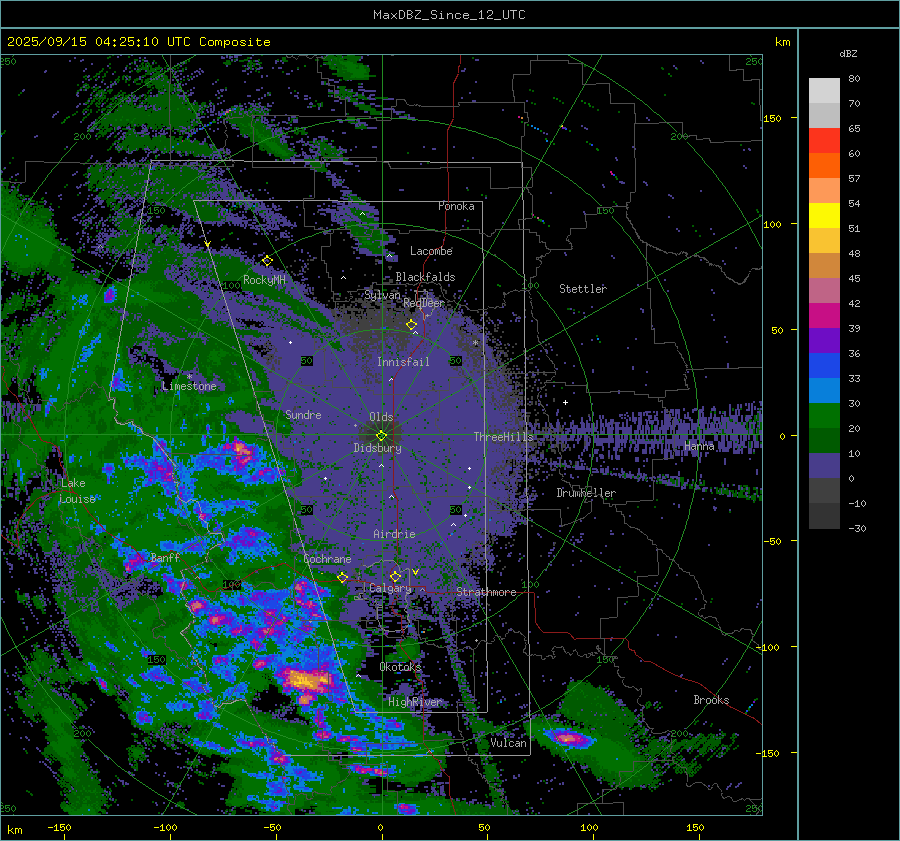The width and height of the screenshot is (900, 841).
Task: Click the 80 value atop the legend
Action: tap(854, 79)
